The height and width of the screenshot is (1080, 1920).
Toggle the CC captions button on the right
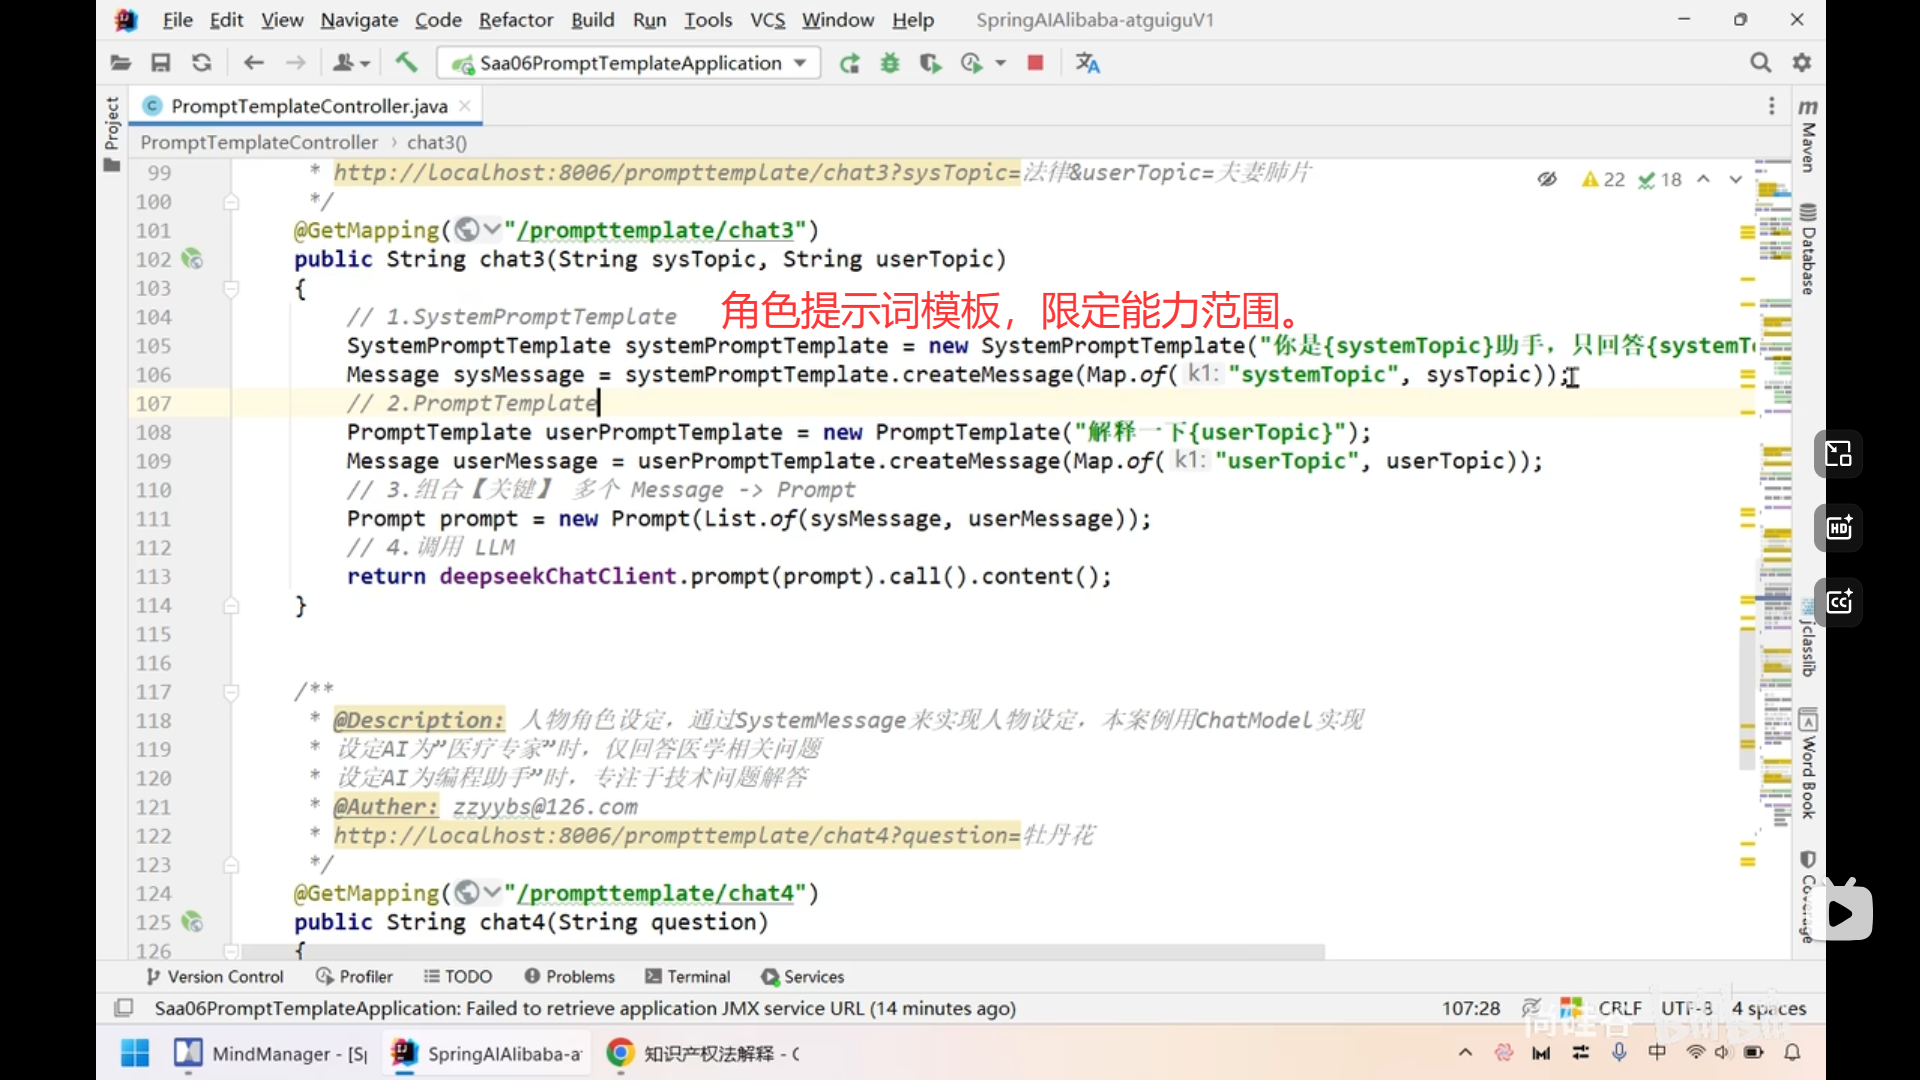tap(1839, 602)
